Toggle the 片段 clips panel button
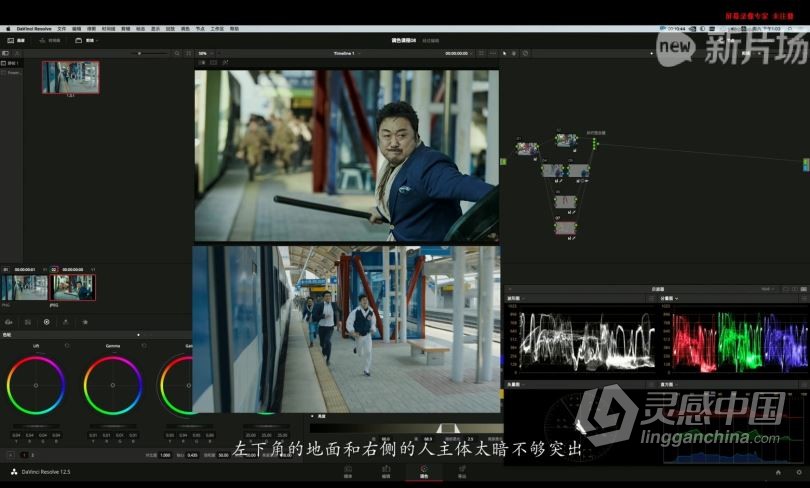Viewport: 810px width, 488px height. click(85, 40)
